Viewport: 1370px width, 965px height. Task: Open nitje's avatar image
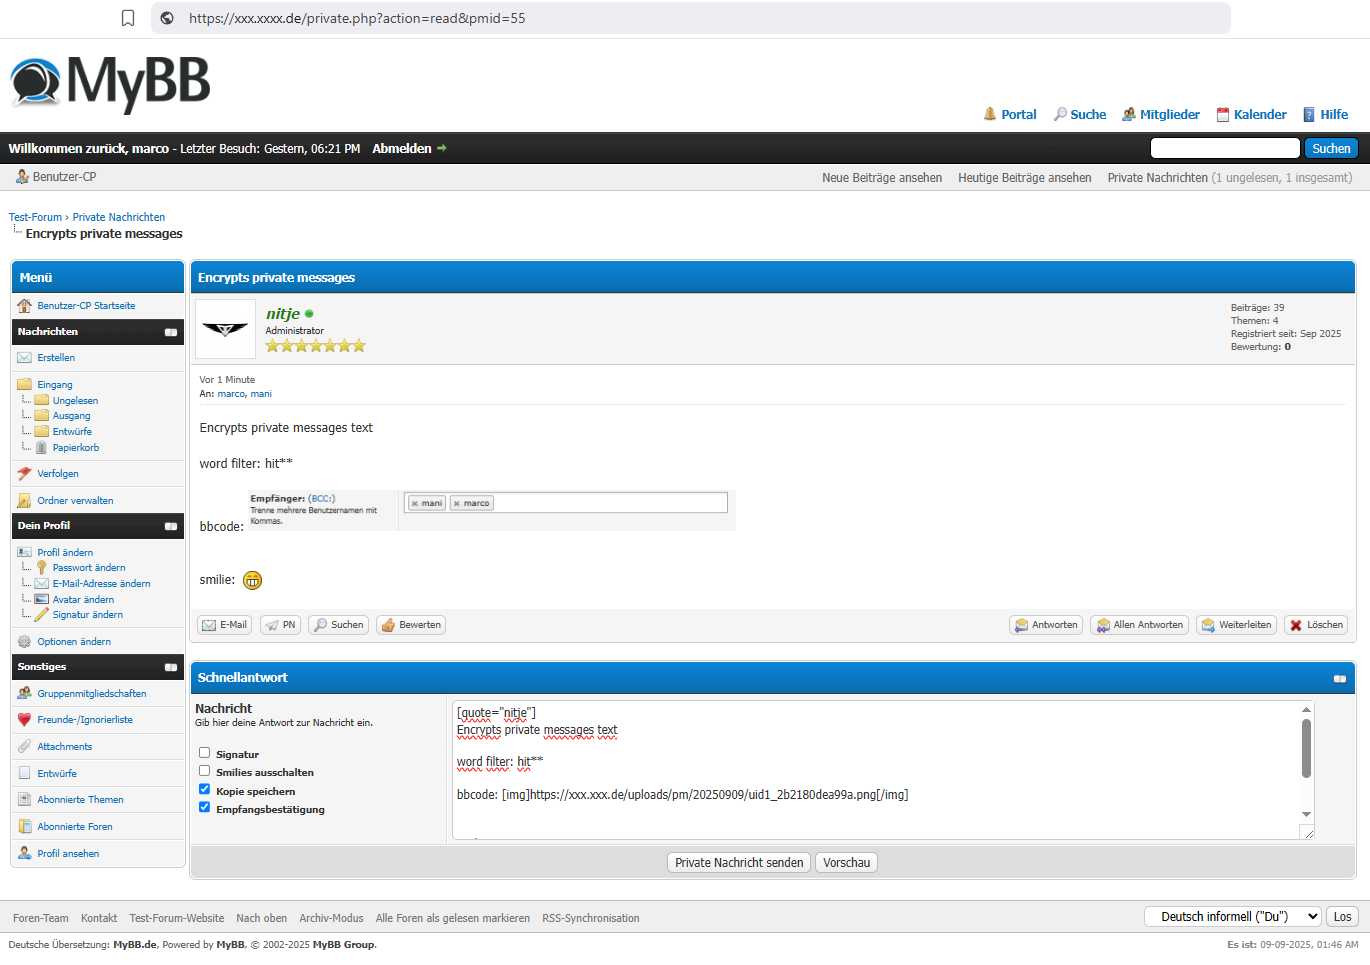[225, 329]
